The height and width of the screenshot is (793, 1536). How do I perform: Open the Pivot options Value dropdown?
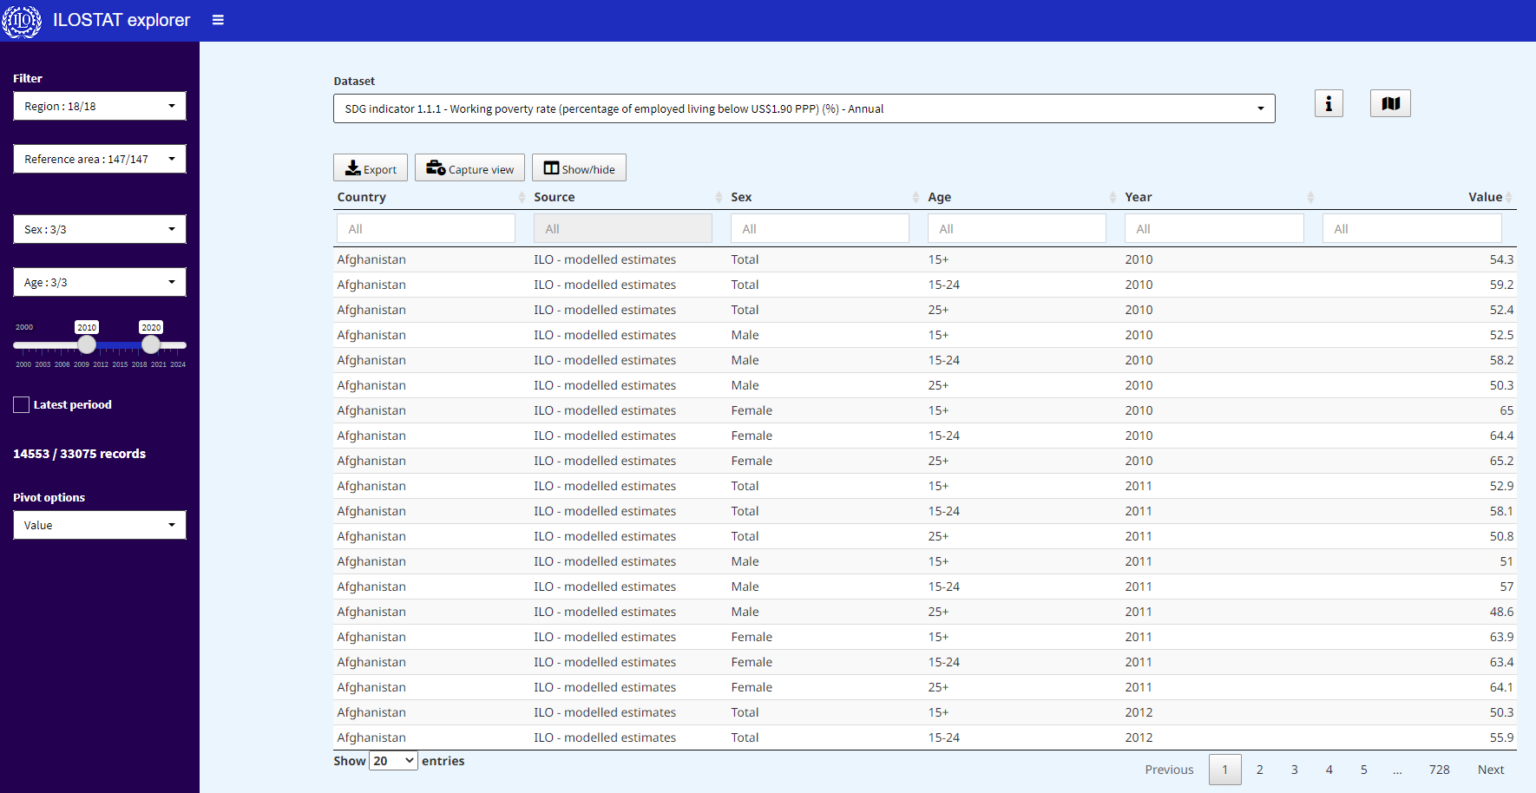pos(99,524)
